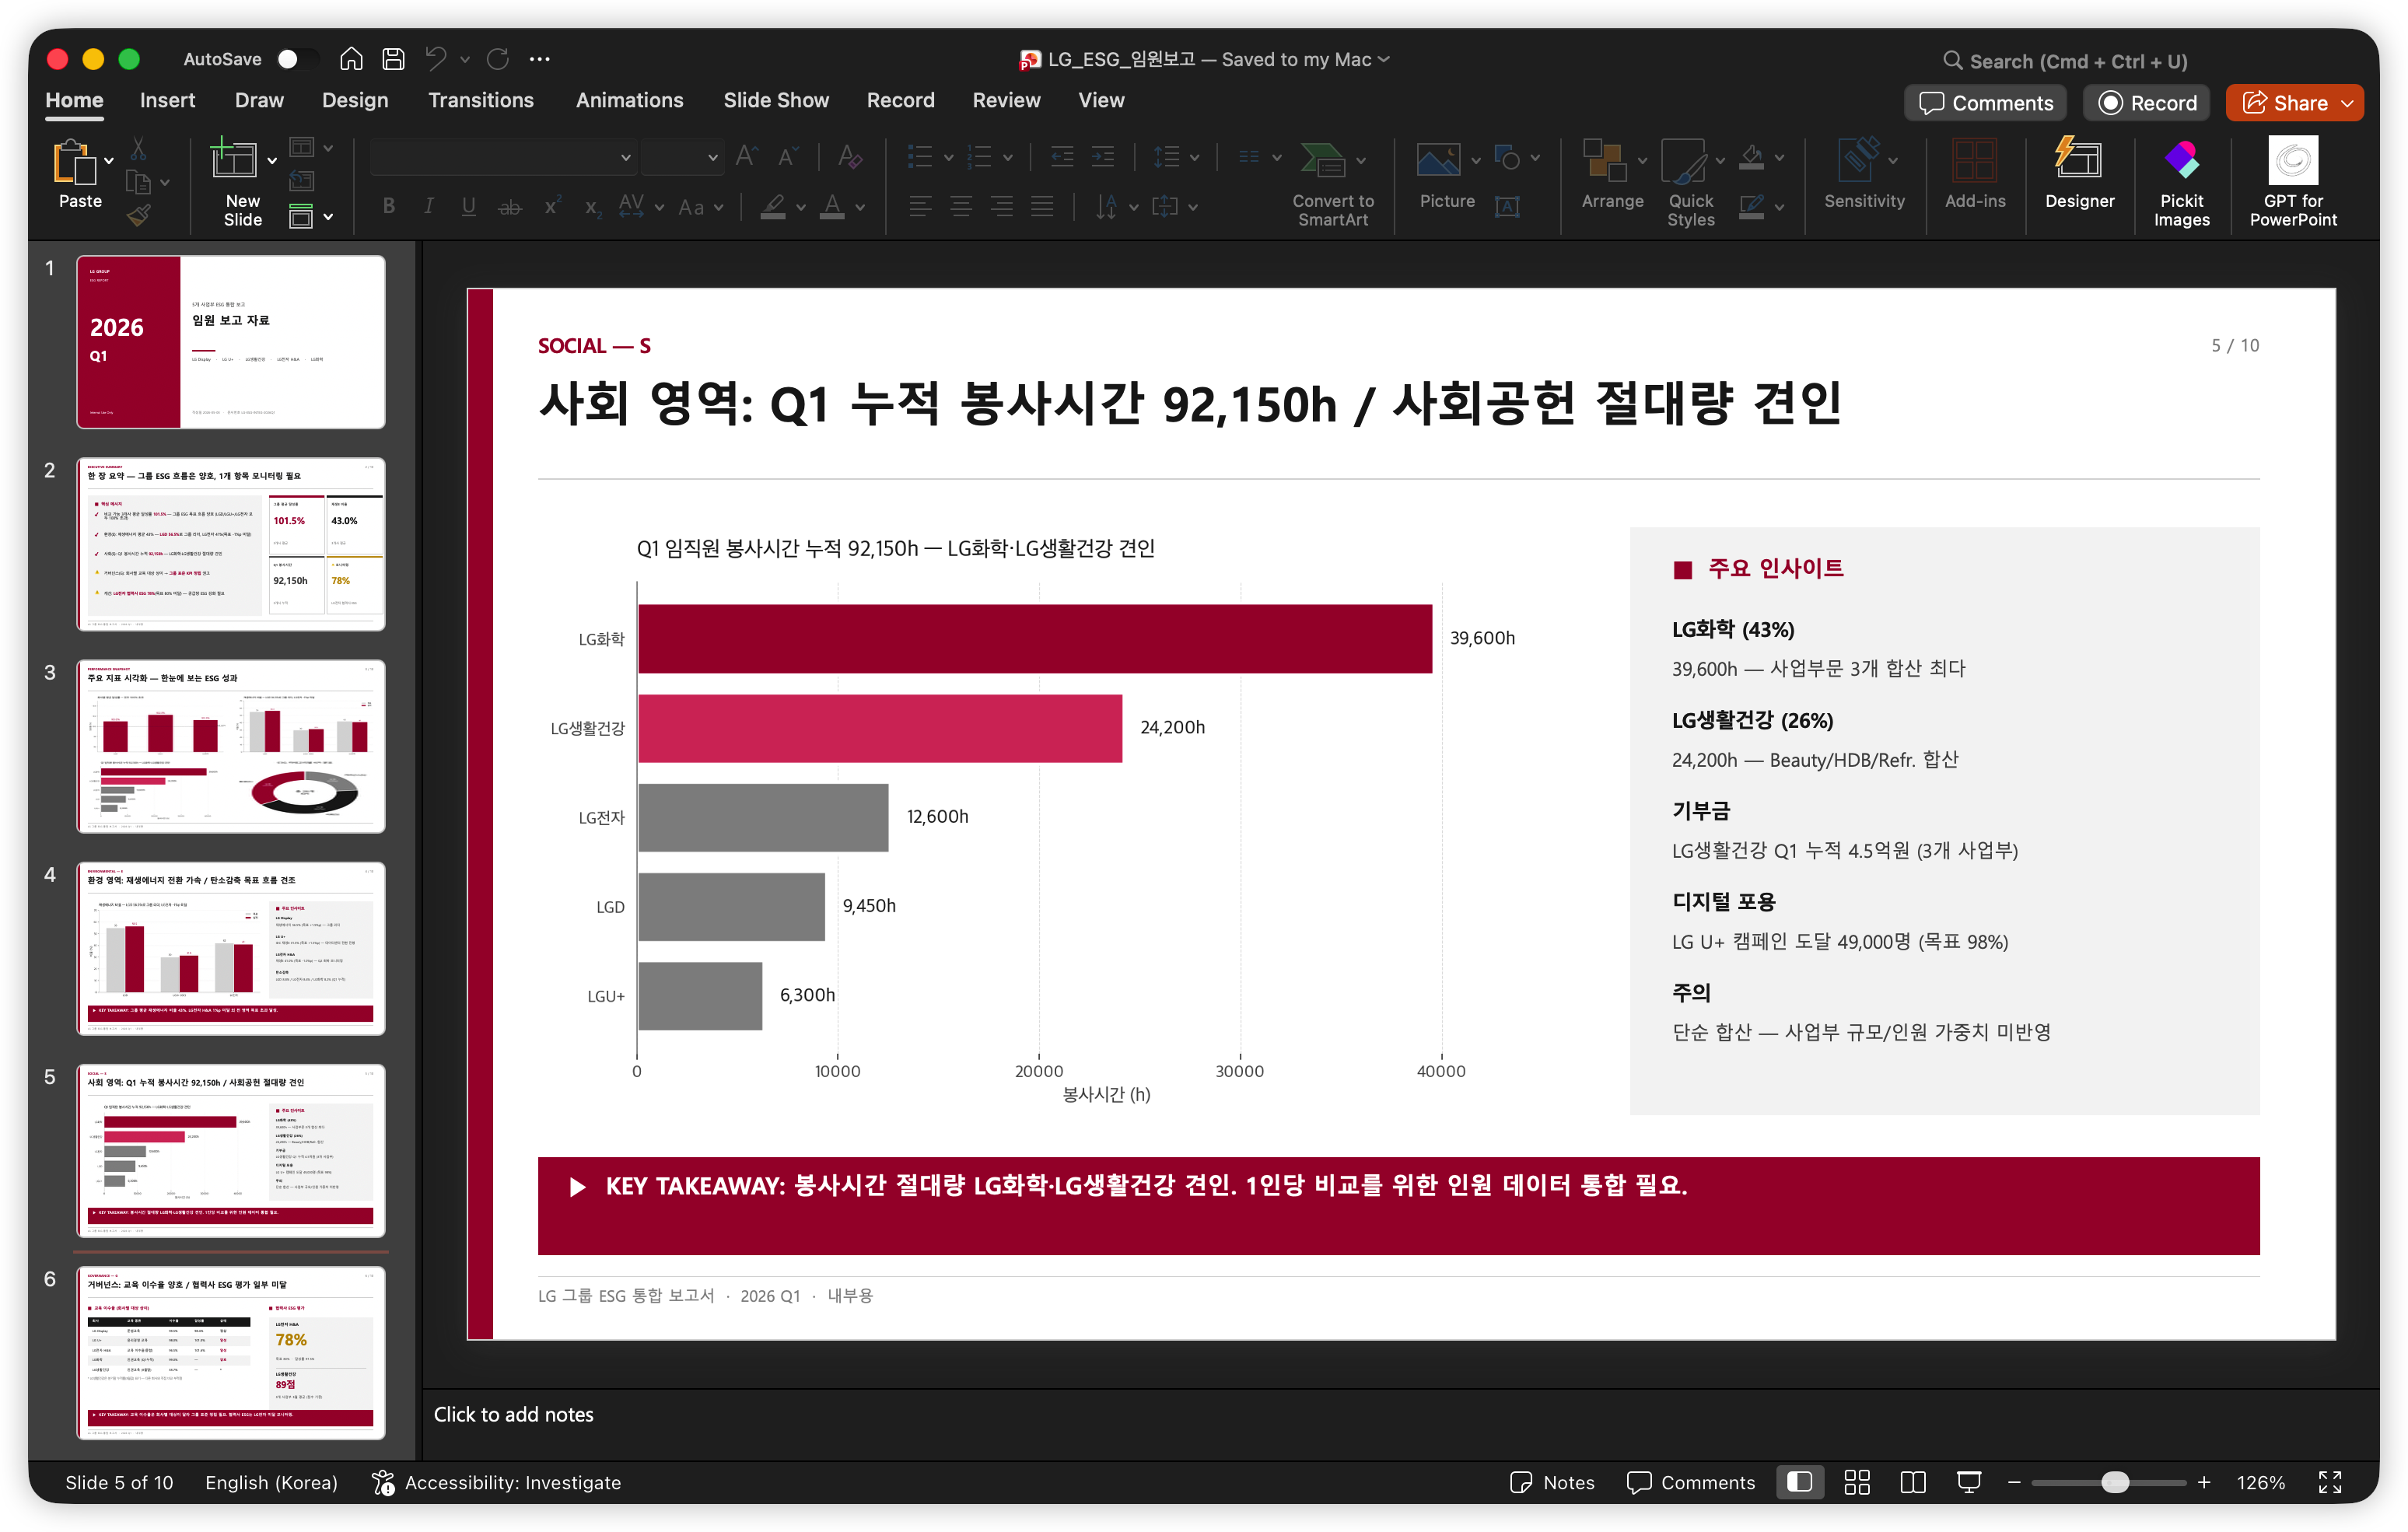Open the font name combo box
Screen dimensions: 2408x1532
(x=502, y=157)
